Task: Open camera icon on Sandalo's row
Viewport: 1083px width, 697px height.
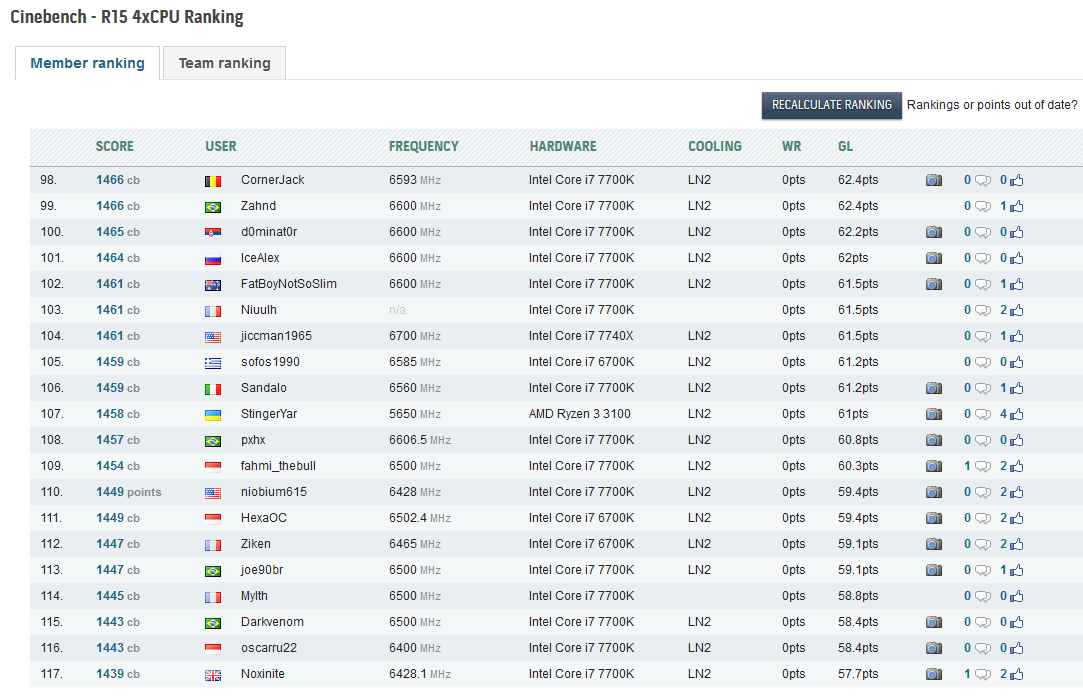Action: point(933,389)
